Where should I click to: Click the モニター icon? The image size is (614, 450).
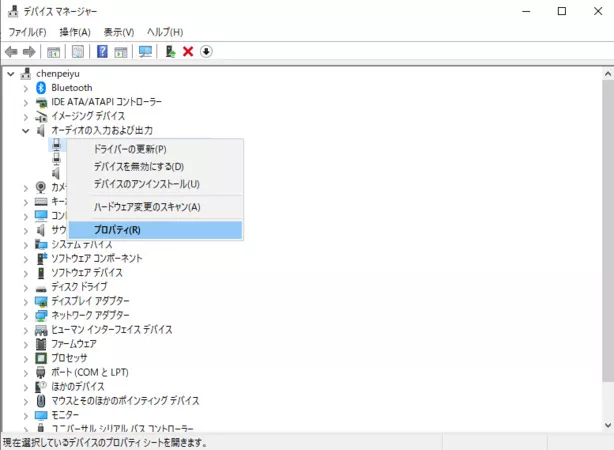tap(41, 415)
